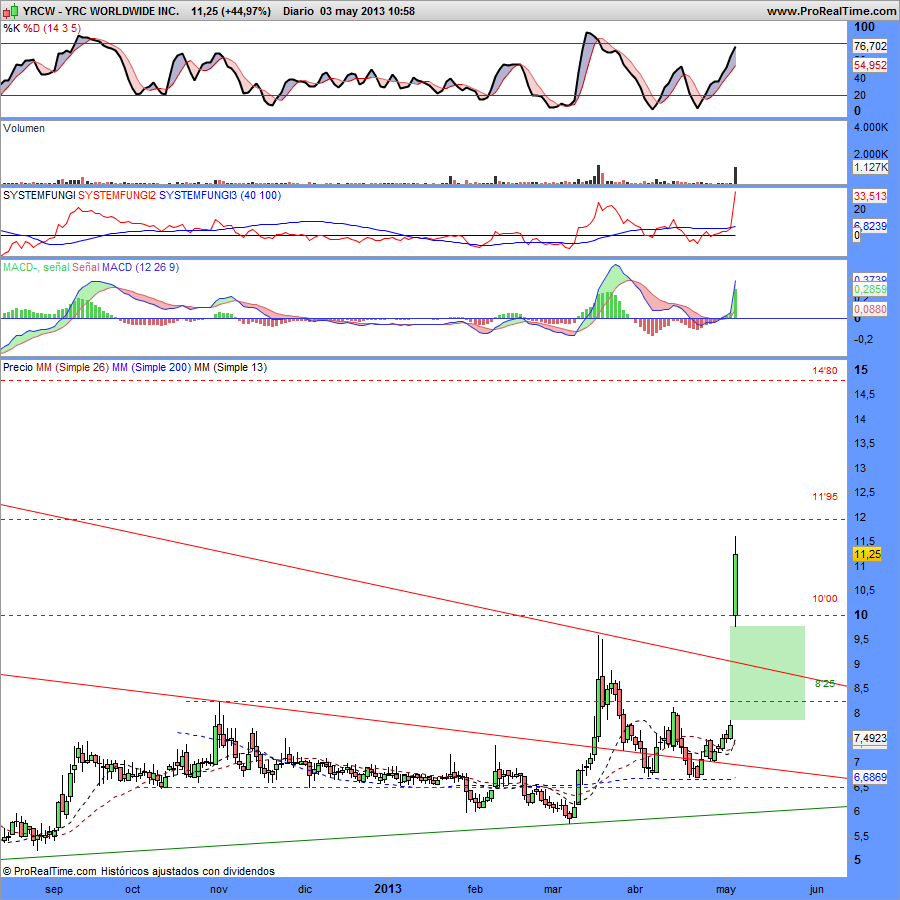
Task: Click the (40 100) indicator parameters
Action: point(261,195)
